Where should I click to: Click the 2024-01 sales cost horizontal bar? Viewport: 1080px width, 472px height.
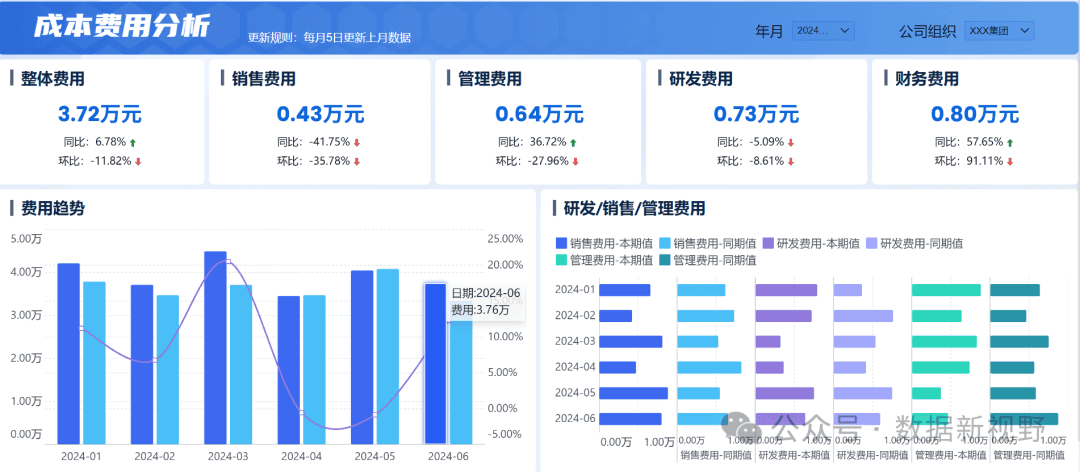[625, 290]
